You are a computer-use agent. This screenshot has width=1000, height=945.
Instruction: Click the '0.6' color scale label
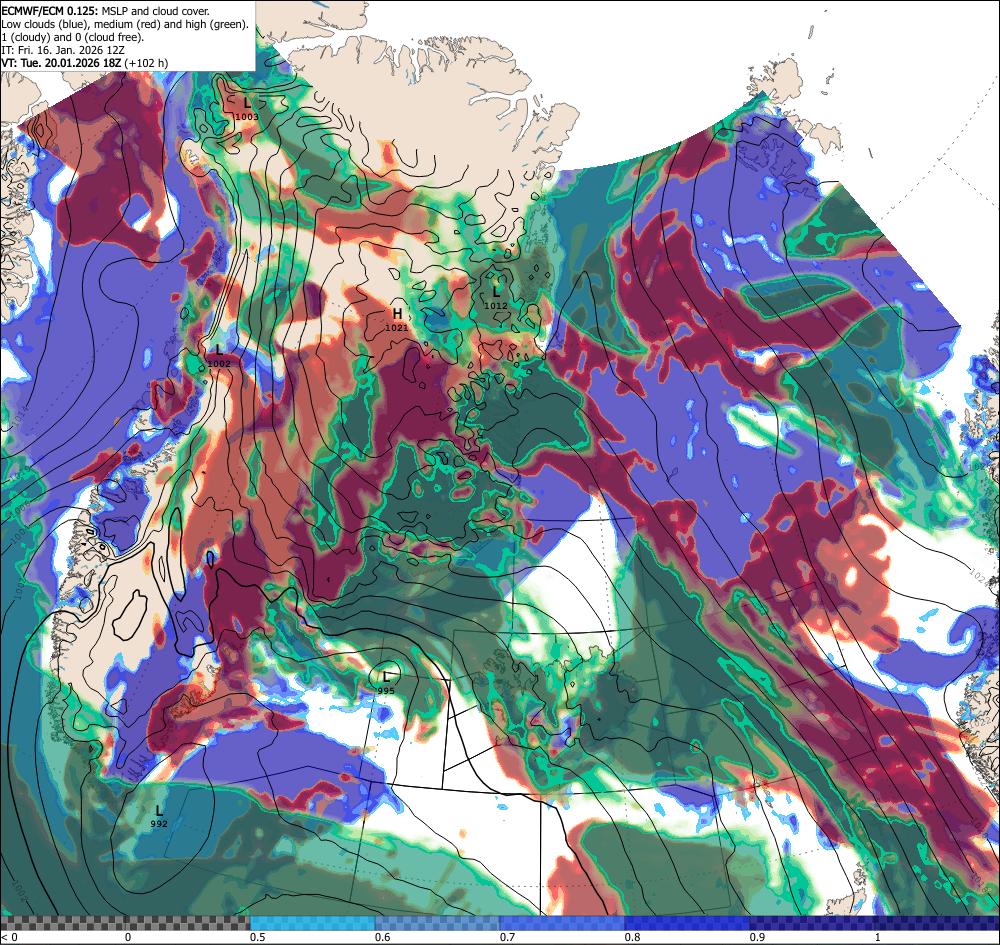383,937
